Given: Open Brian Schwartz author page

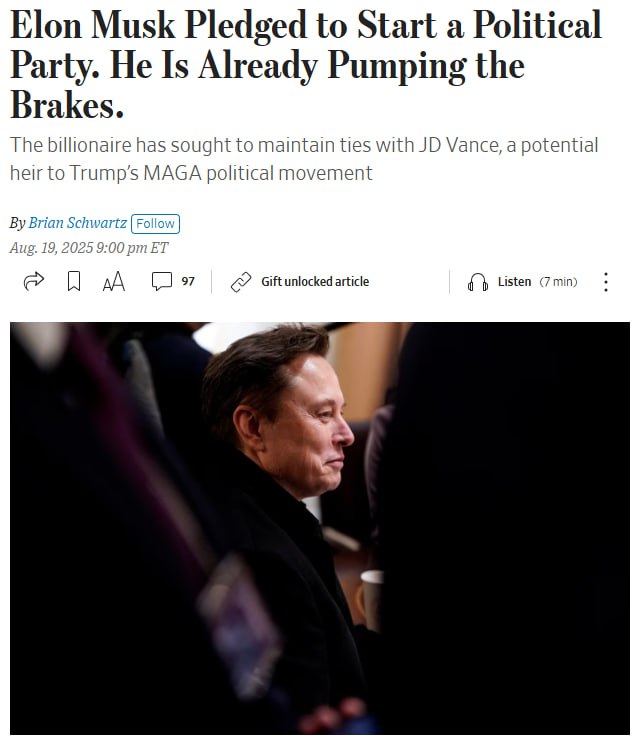Looking at the screenshot, I should (77, 223).
